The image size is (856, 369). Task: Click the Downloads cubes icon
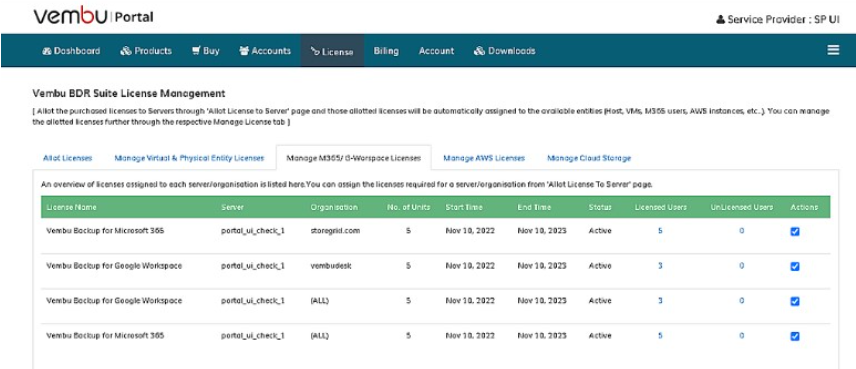[479, 51]
